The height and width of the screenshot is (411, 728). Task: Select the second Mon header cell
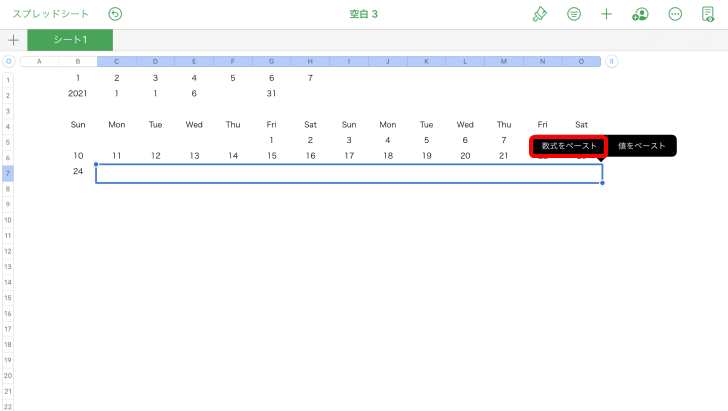[x=388, y=124]
